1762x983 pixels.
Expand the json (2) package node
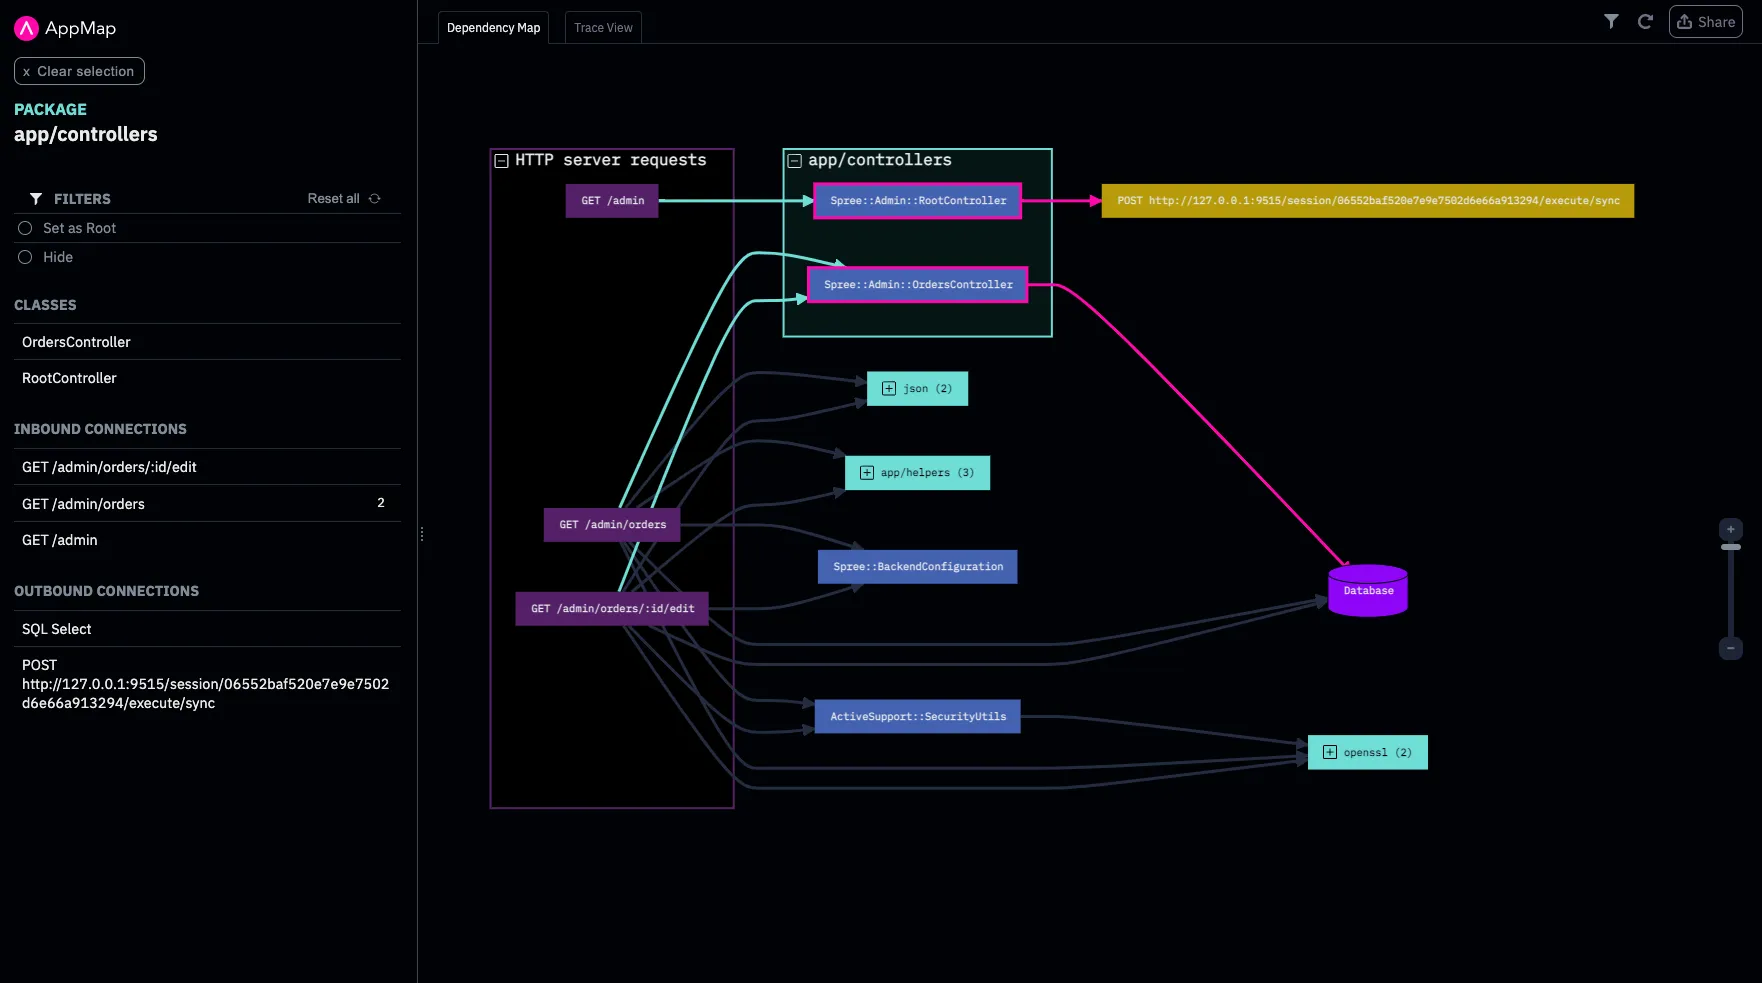pyautogui.click(x=889, y=388)
